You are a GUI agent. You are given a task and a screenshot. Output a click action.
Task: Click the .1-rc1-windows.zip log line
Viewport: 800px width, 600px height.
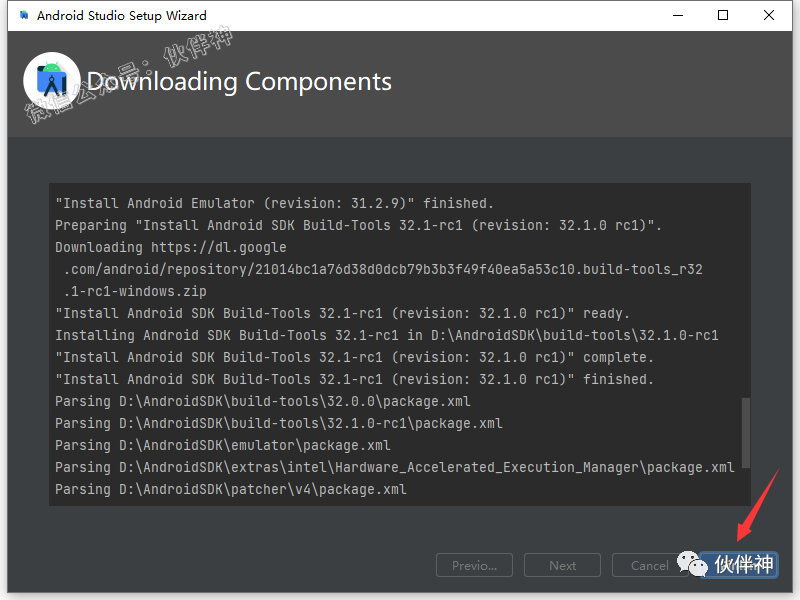[x=135, y=291]
